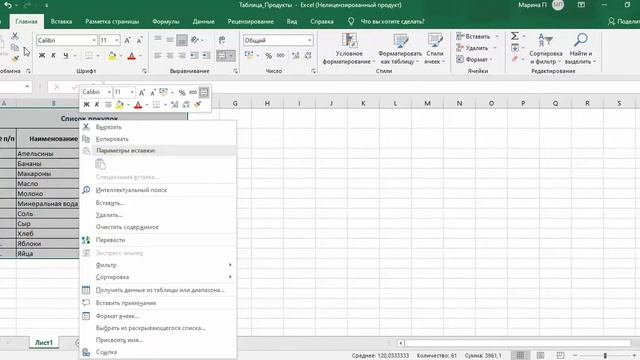Apply red font color from ribbon
The width and height of the screenshot is (640, 360).
(131, 56)
